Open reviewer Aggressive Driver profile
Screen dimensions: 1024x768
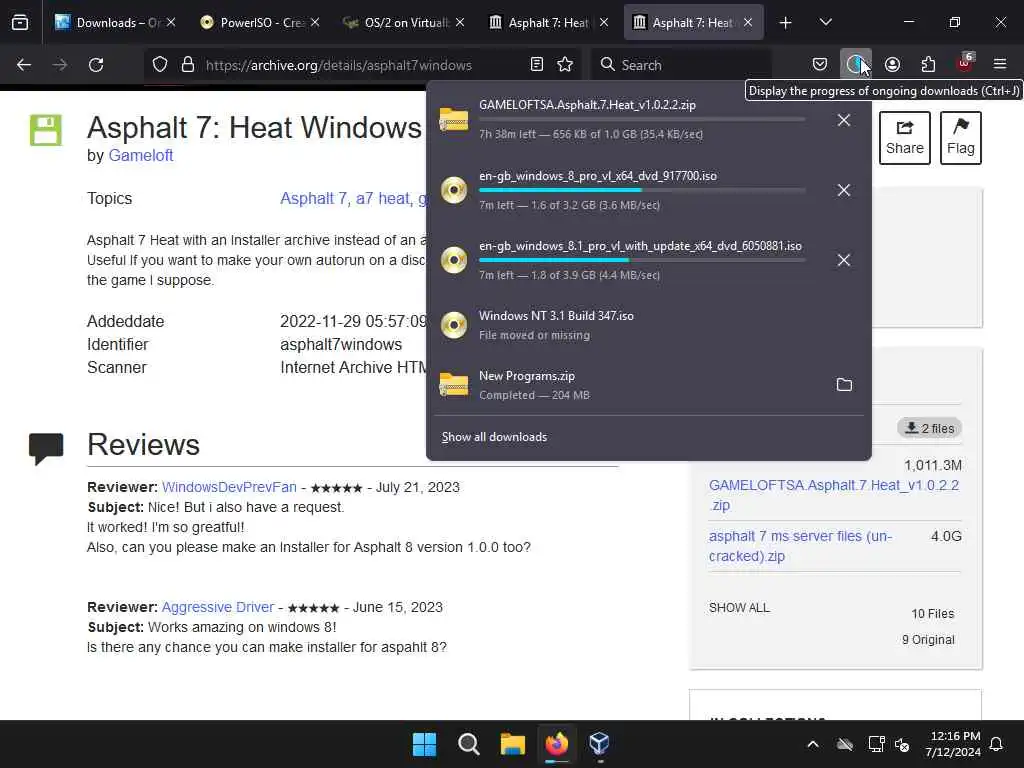point(218,607)
